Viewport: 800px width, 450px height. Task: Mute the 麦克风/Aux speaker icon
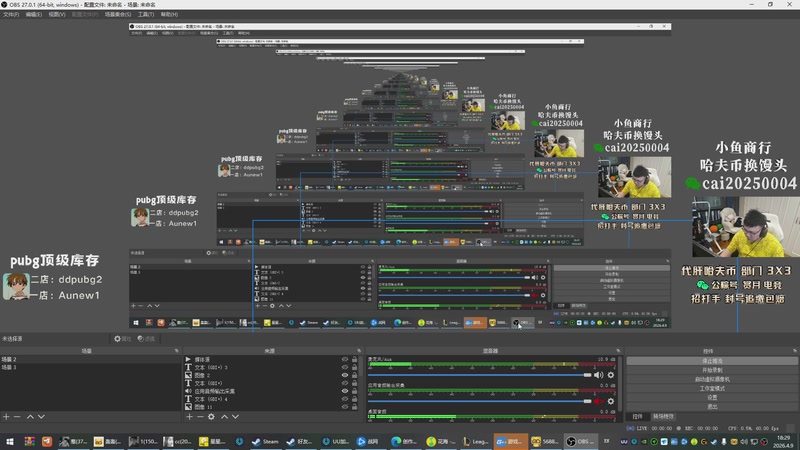pyautogui.click(x=598, y=375)
